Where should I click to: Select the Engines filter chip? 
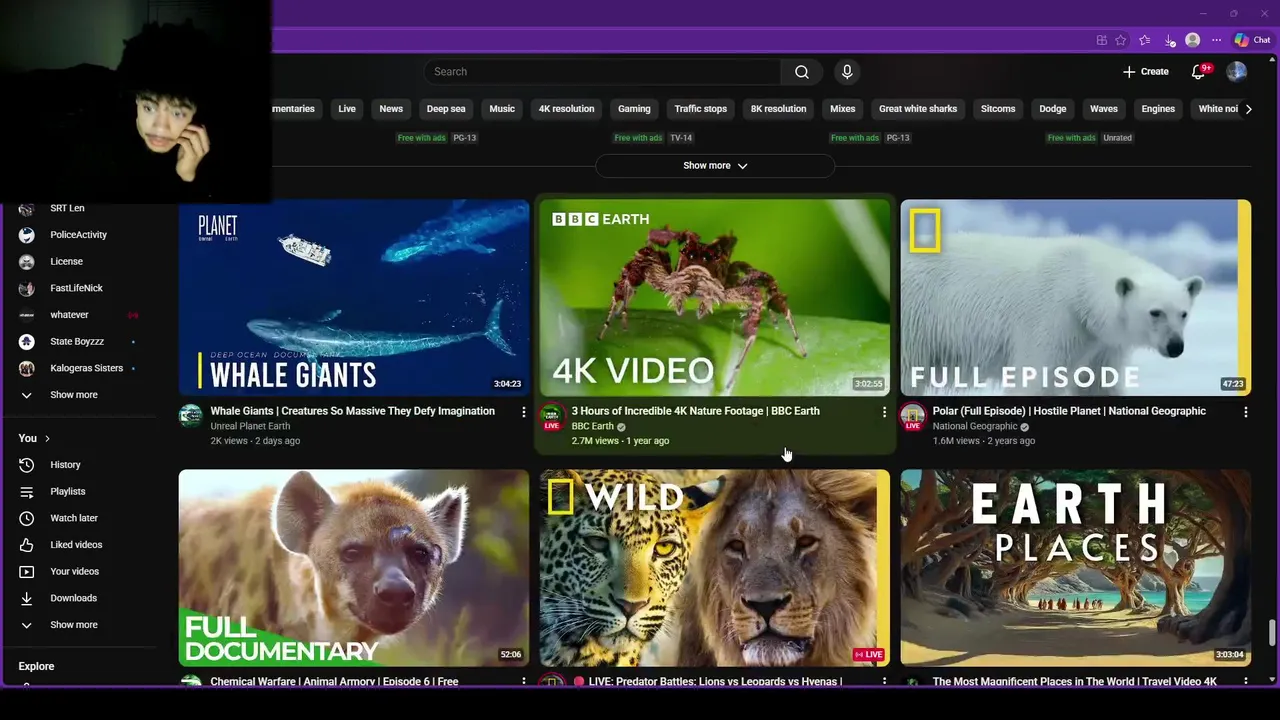(1158, 109)
